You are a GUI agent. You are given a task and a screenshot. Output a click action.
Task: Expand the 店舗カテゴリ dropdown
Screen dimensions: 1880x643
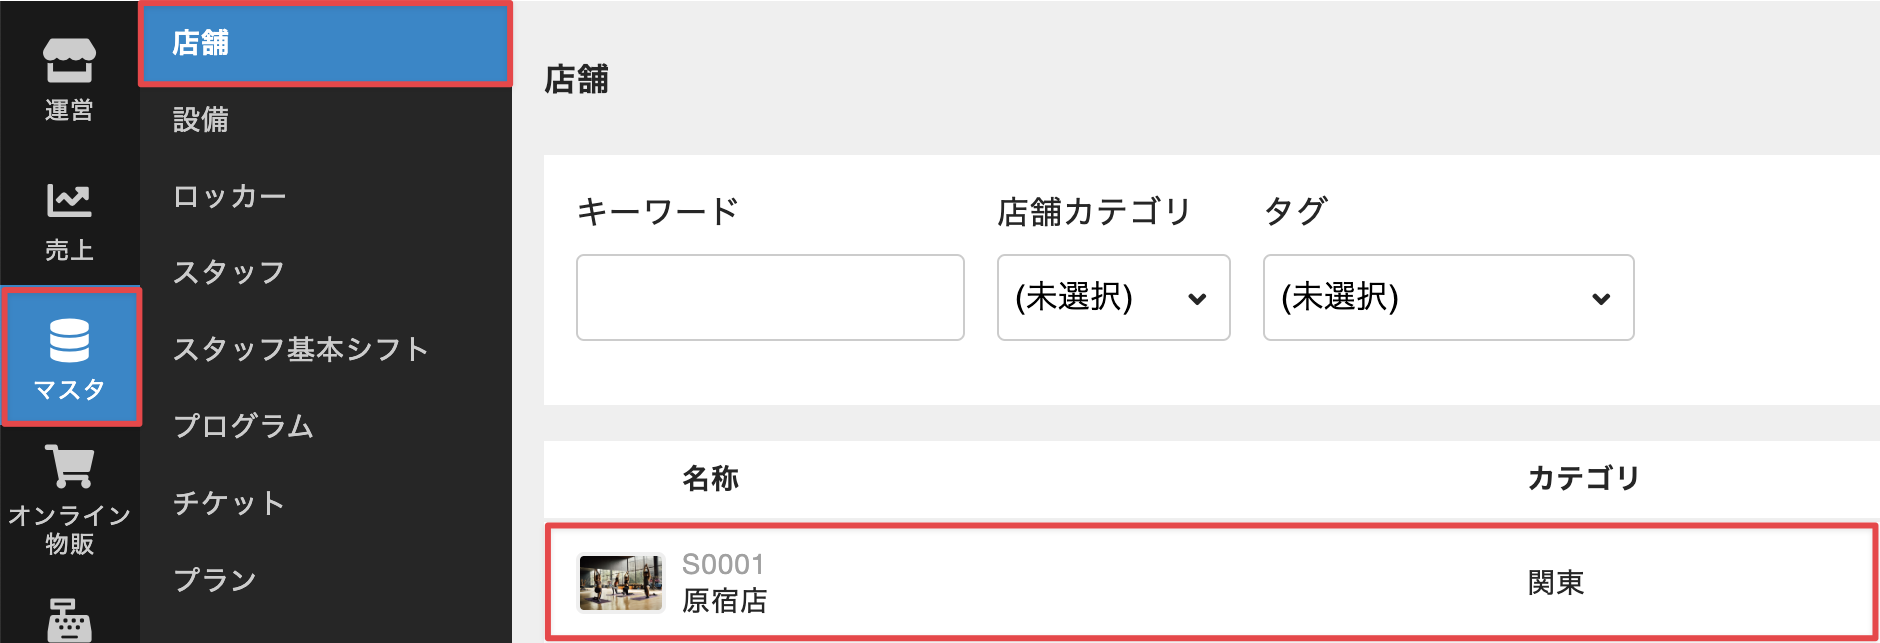1113,297
